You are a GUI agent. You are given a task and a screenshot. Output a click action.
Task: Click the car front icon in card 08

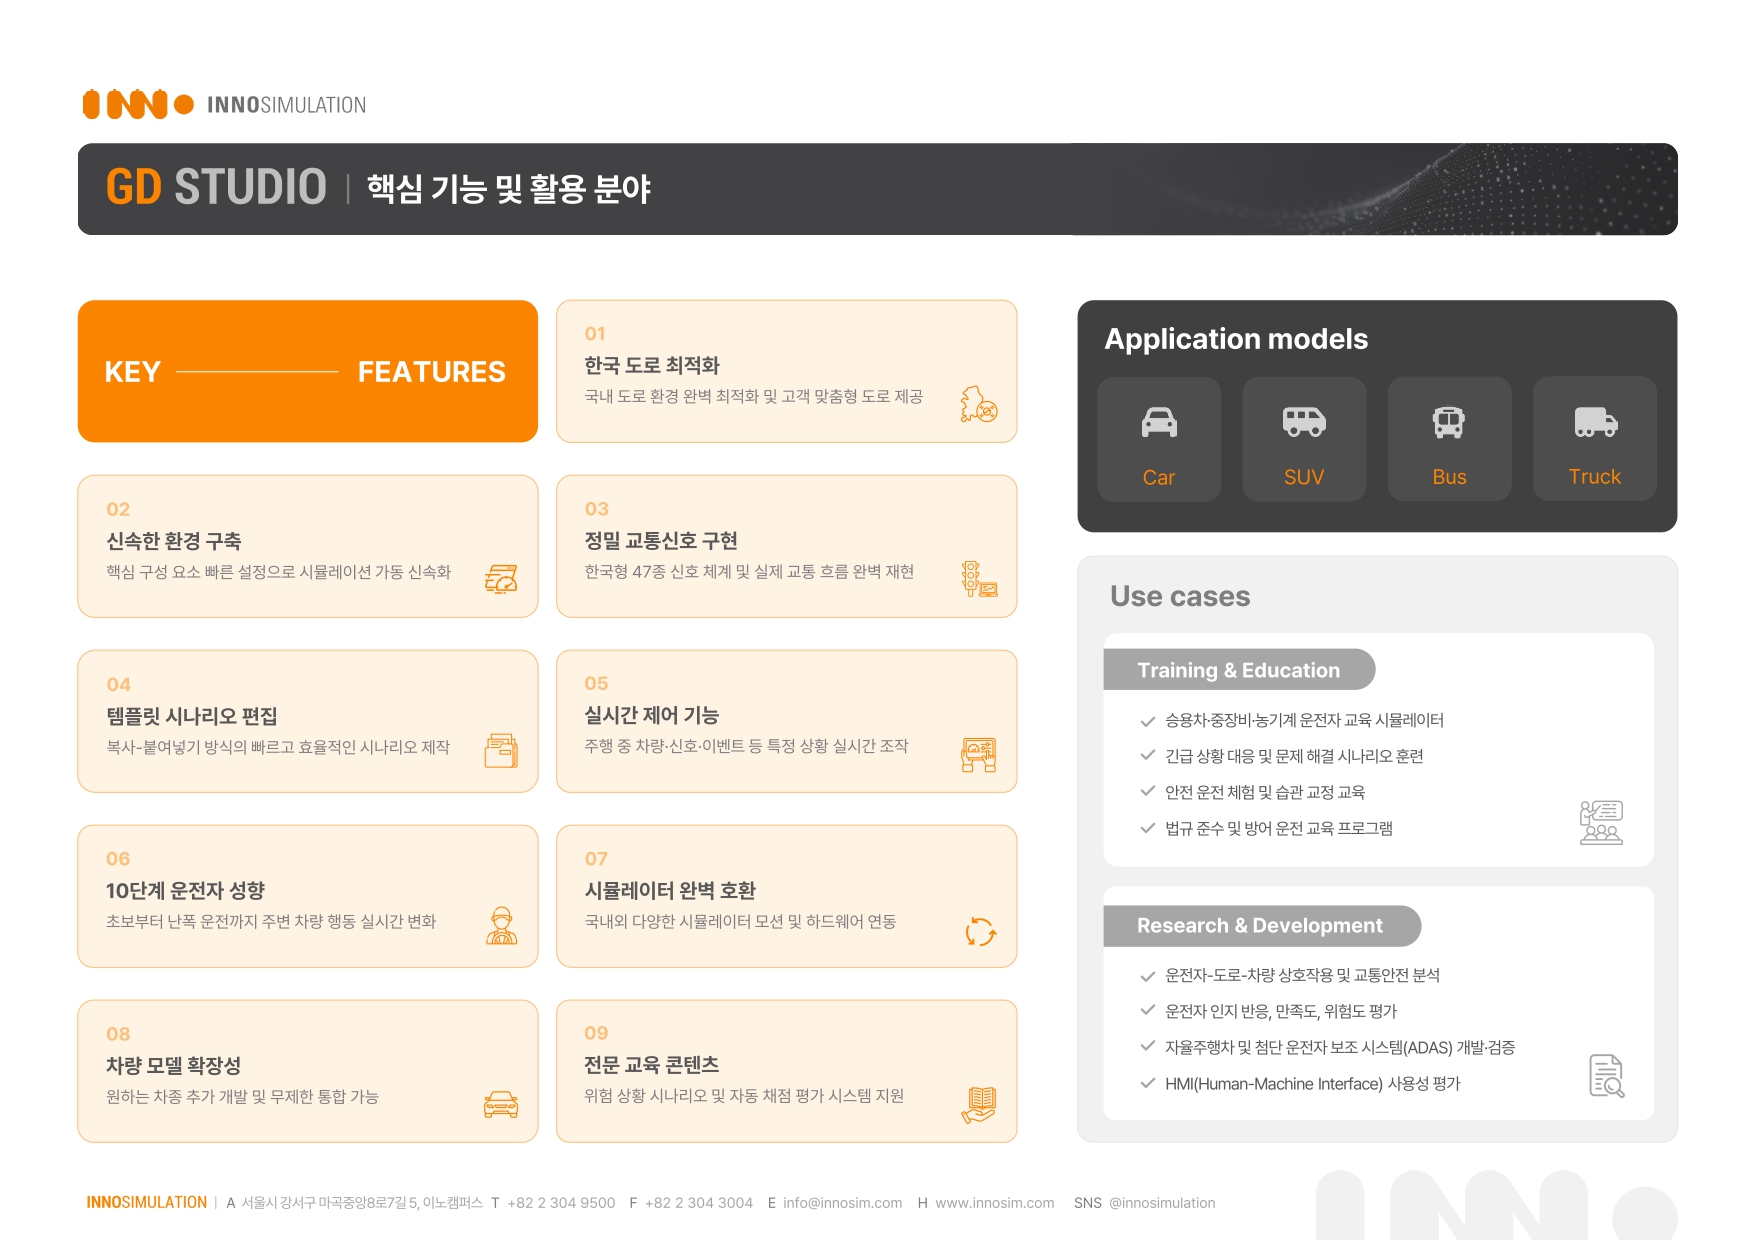click(501, 1104)
